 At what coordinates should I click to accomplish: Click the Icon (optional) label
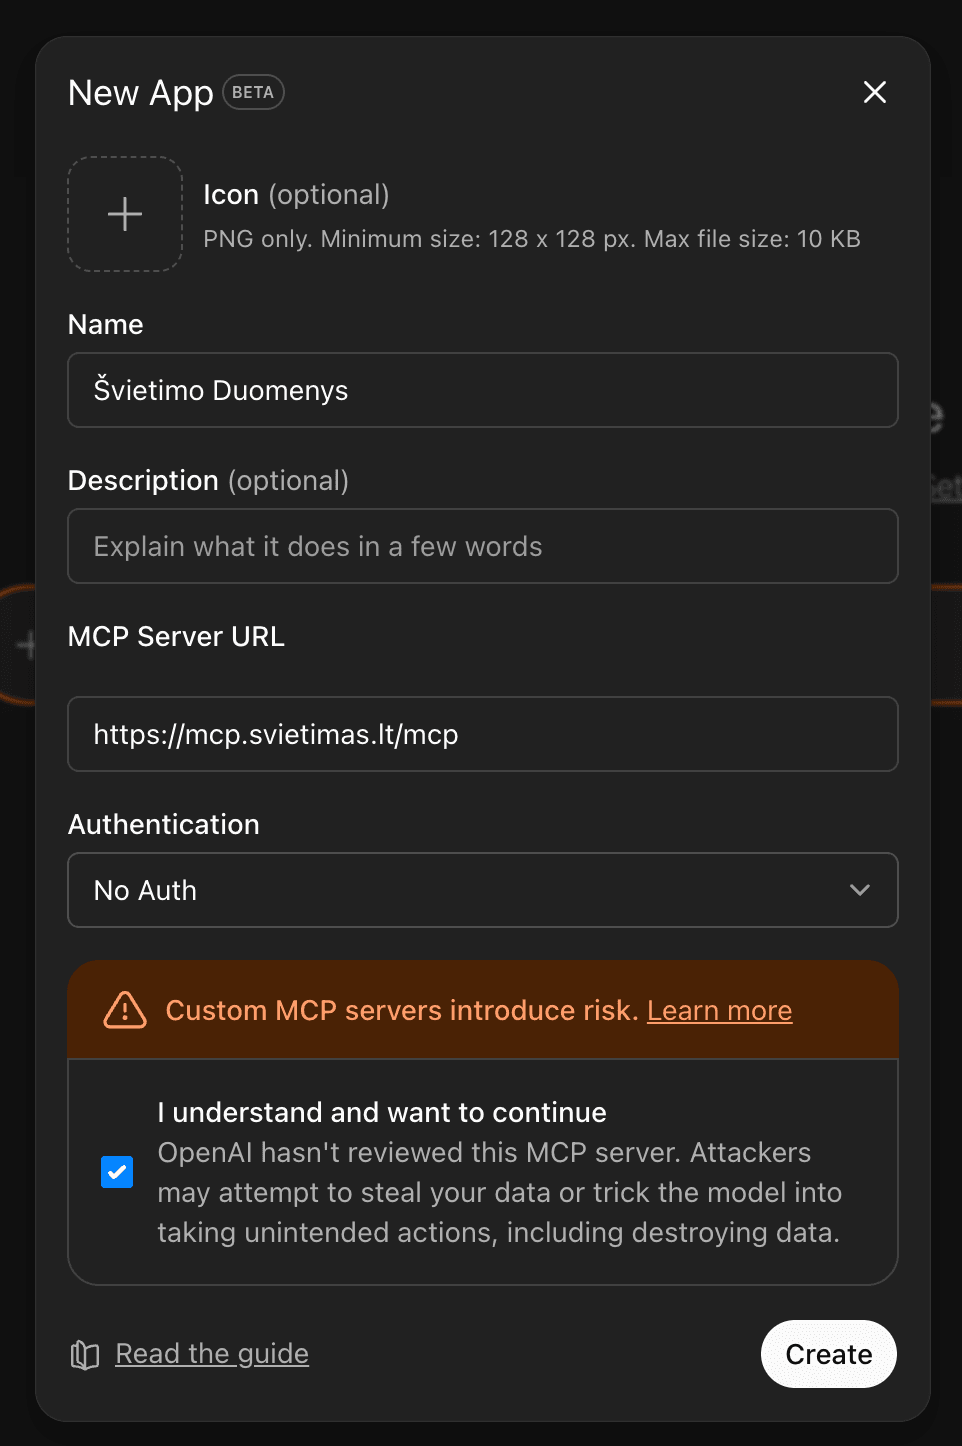(296, 195)
